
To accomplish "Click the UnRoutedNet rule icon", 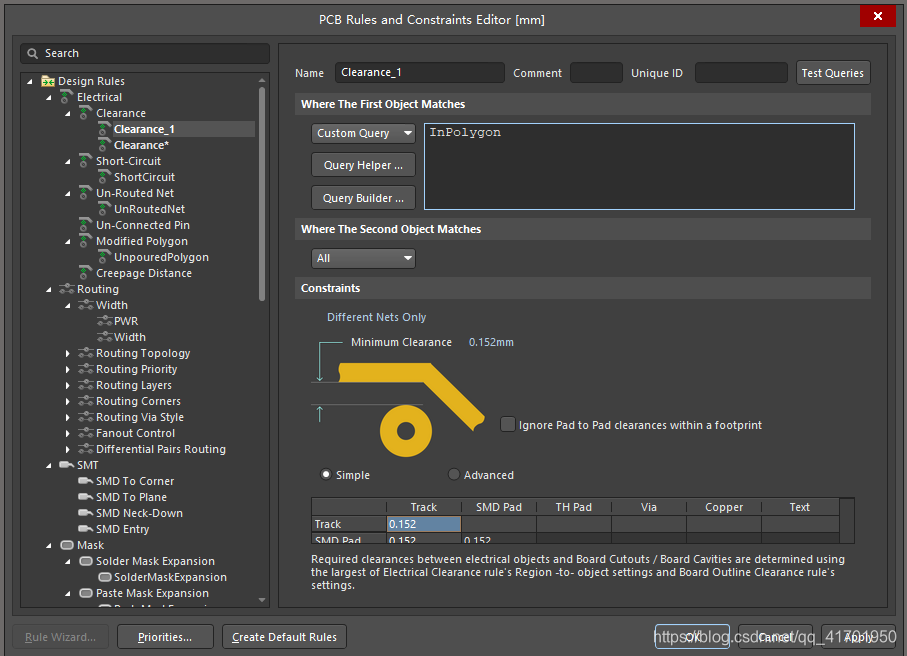I will [x=104, y=209].
